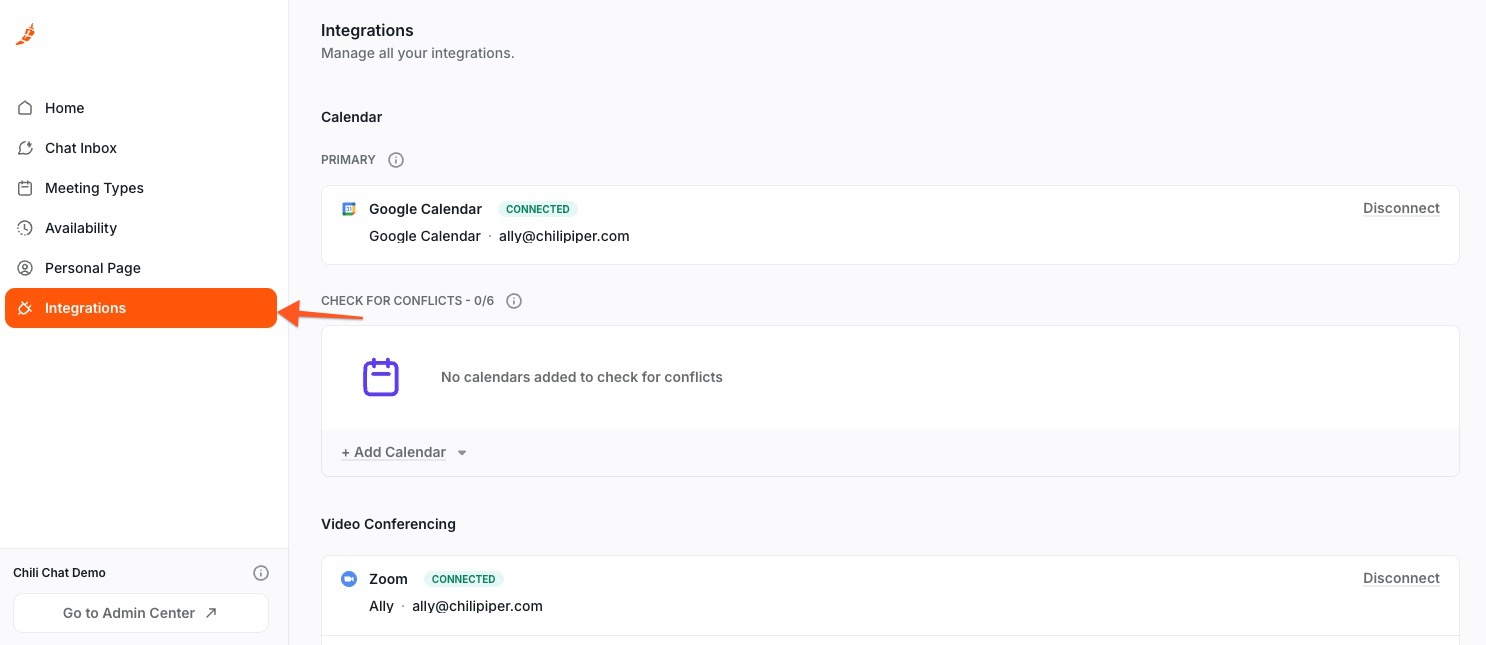1486x645 pixels.
Task: Click the Availability clock icon
Action: [x=25, y=228]
